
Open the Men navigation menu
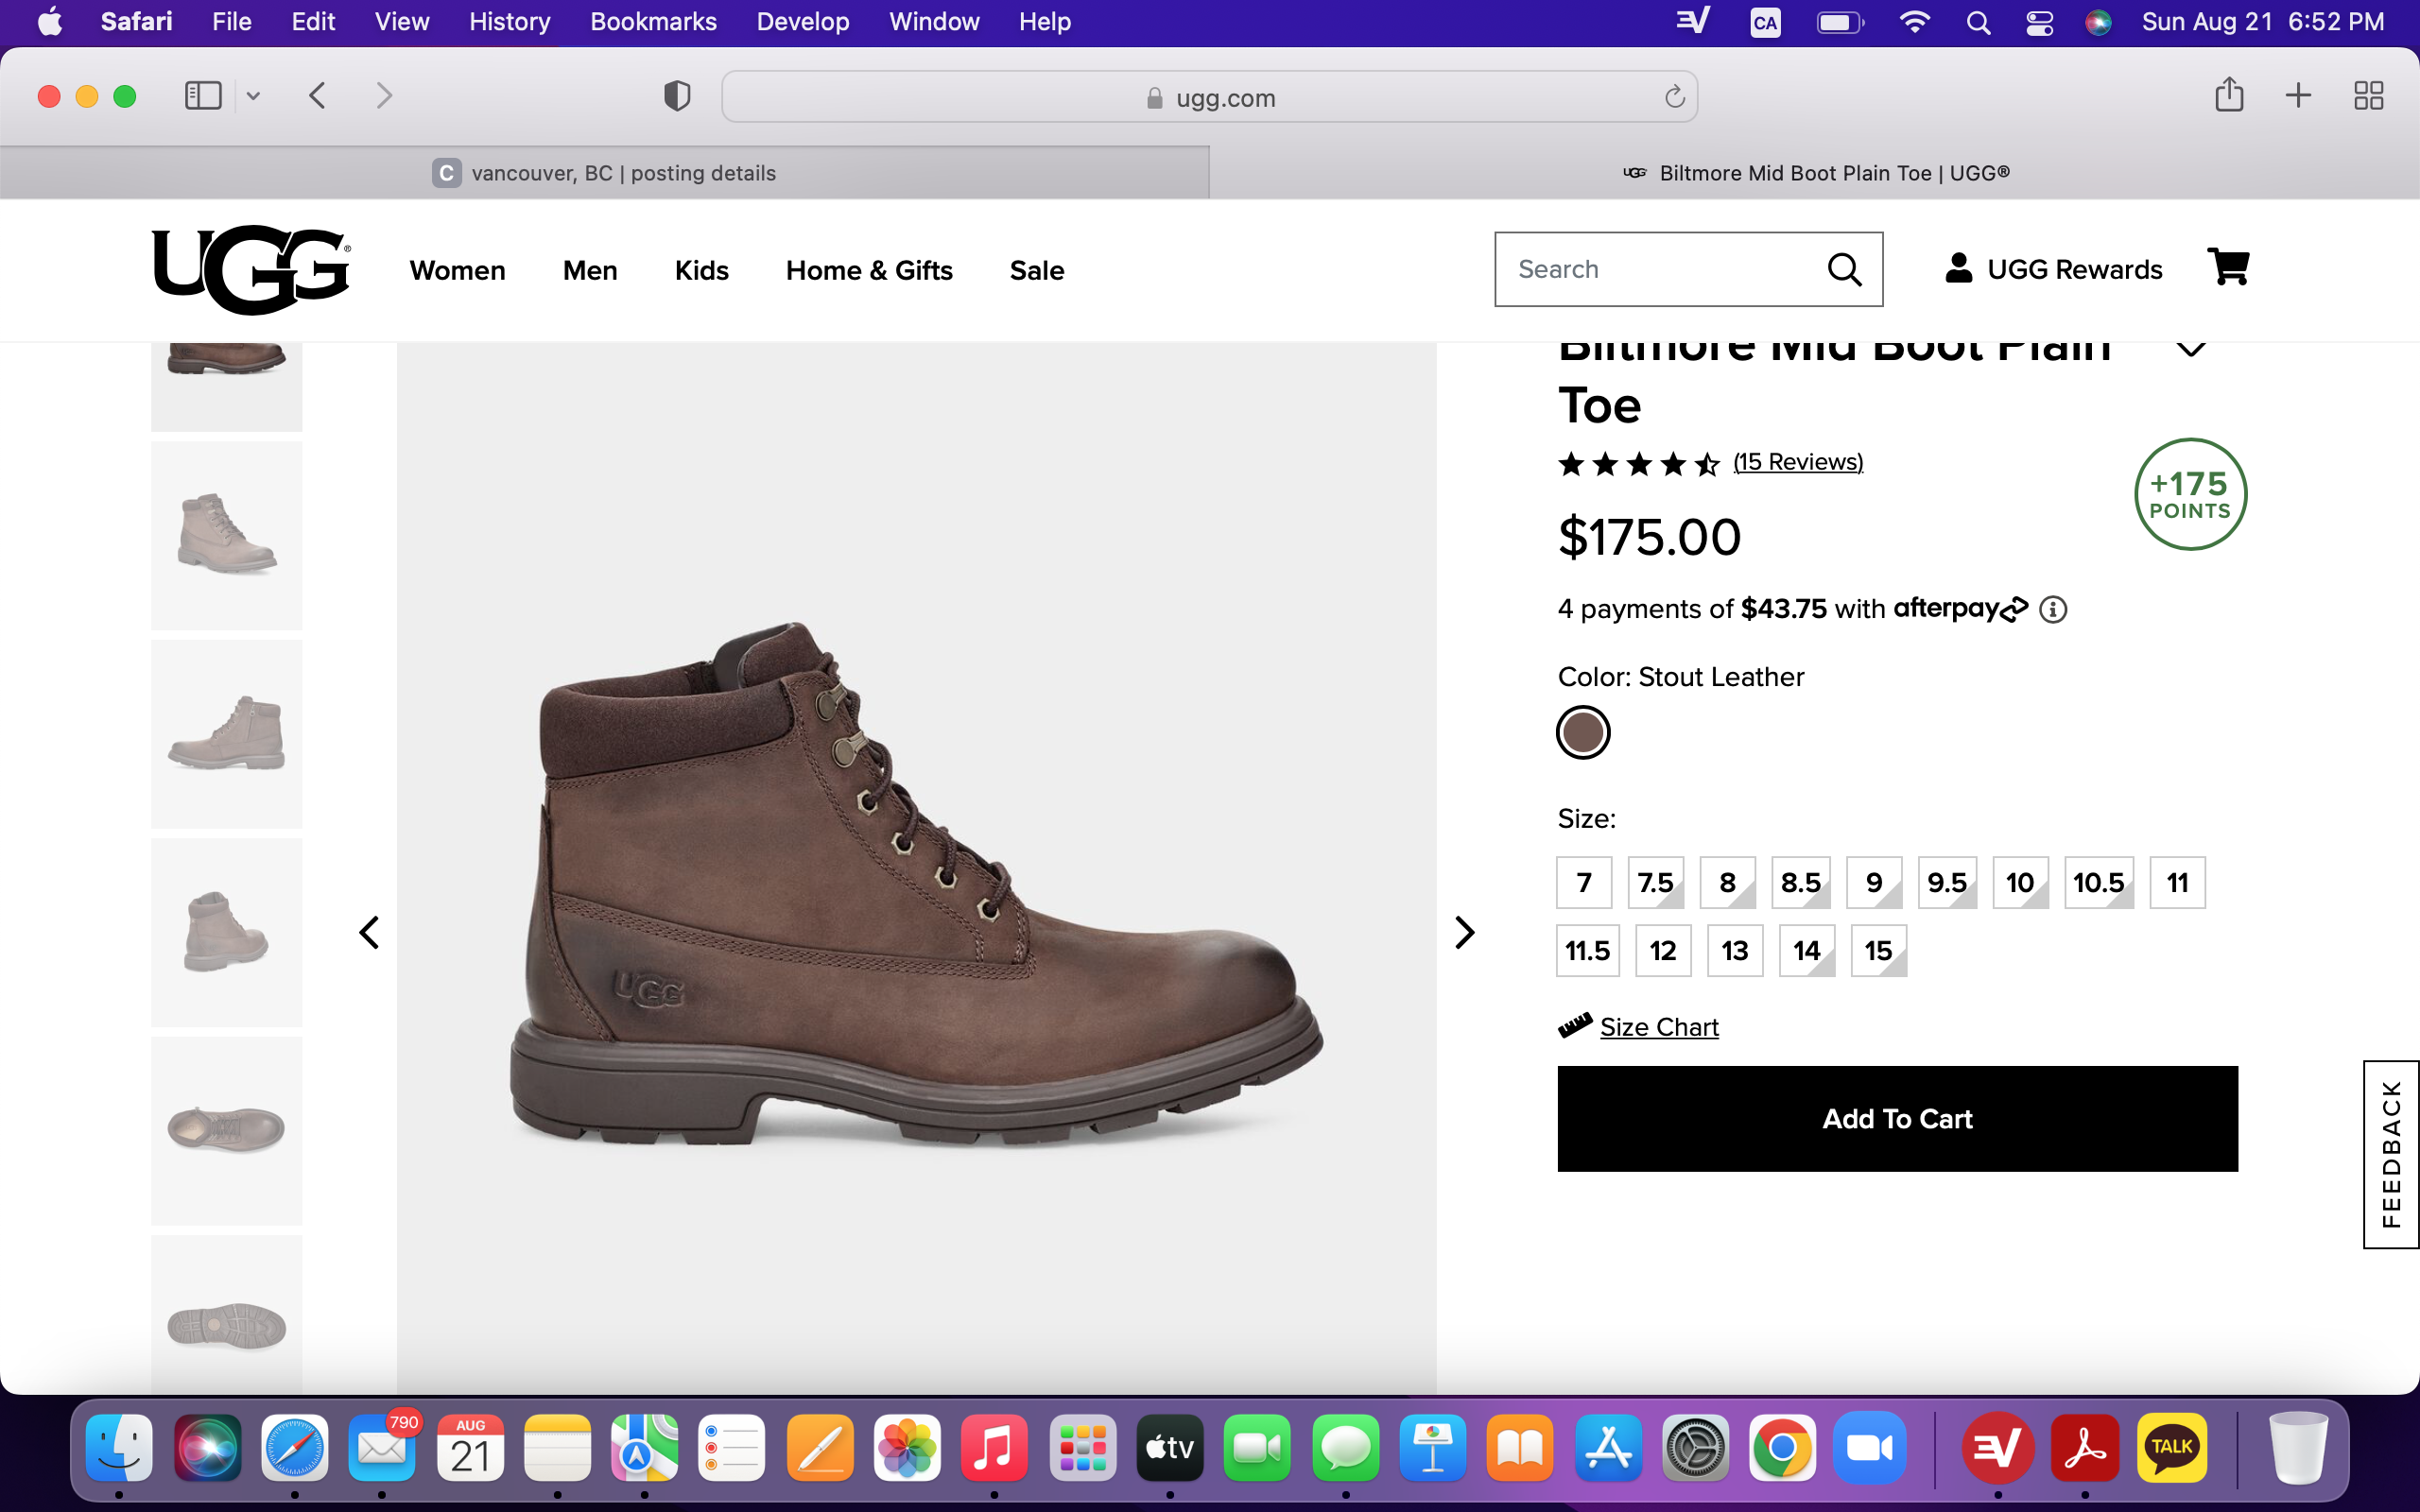tap(590, 270)
